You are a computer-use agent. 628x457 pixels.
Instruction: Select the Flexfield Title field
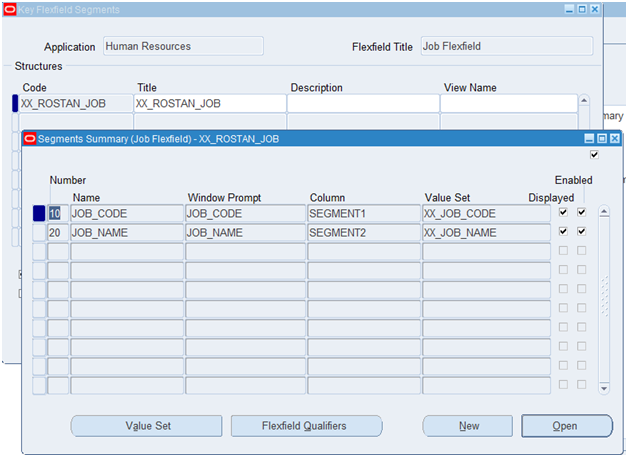(507, 46)
